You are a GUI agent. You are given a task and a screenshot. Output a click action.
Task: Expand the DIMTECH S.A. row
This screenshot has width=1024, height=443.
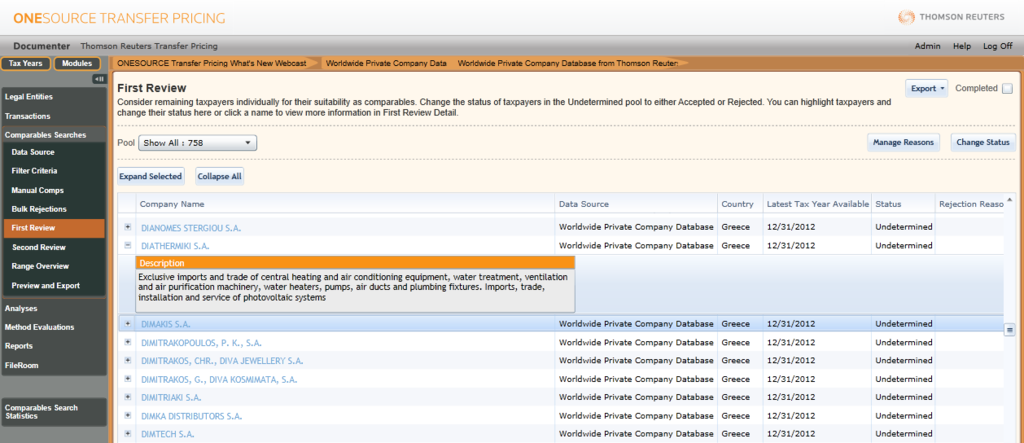128,434
